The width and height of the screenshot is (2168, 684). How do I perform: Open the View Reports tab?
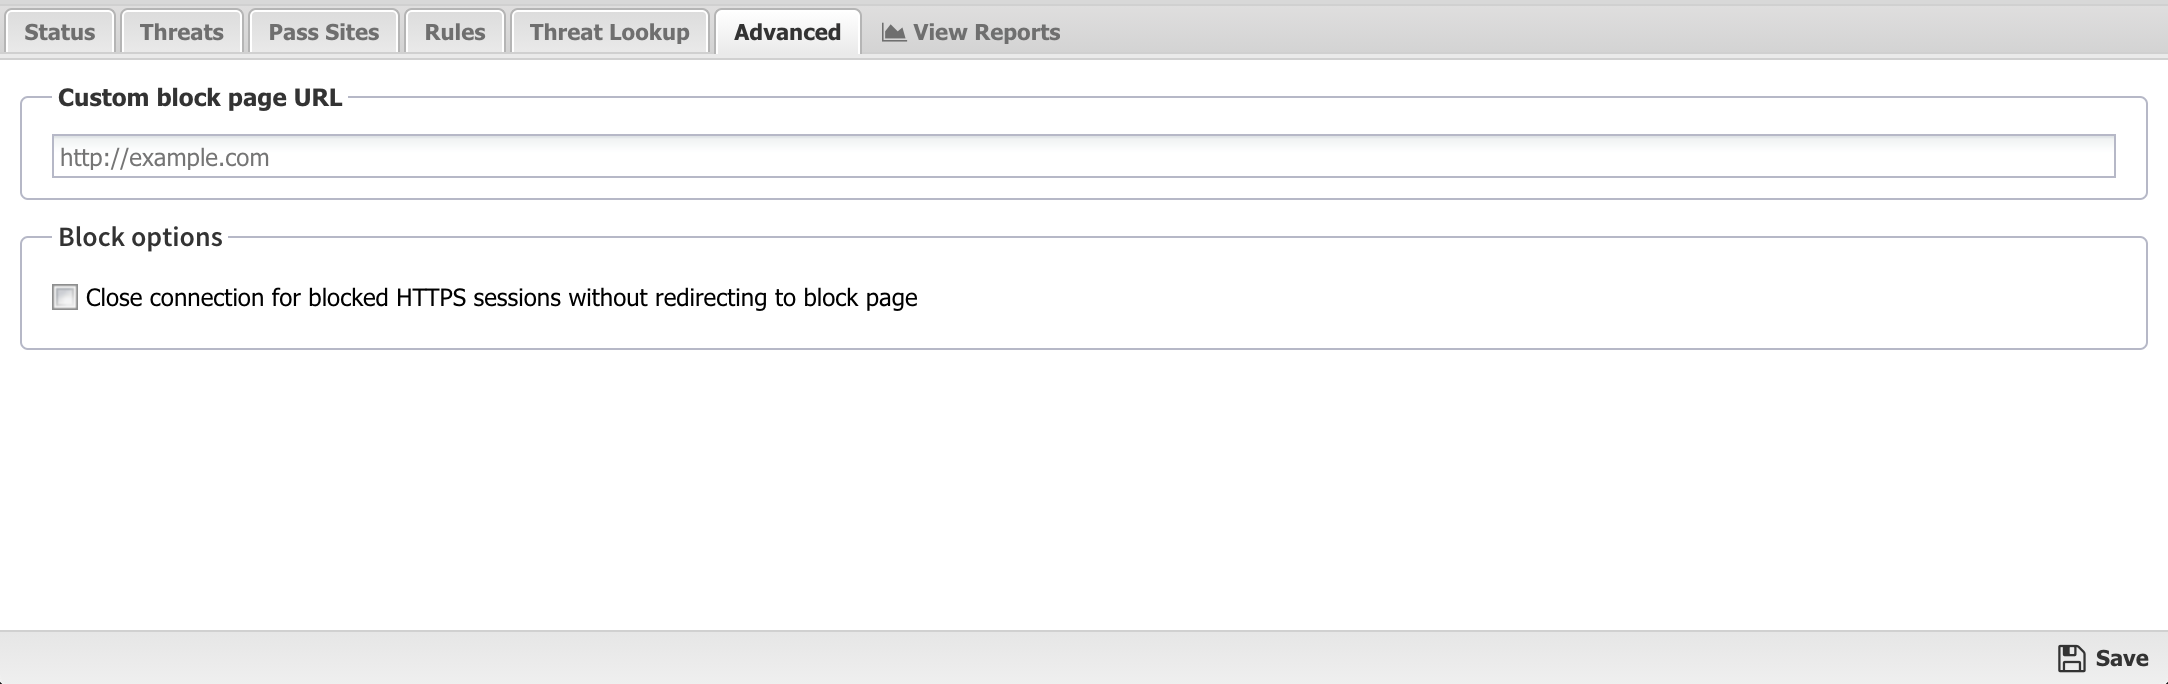point(985,32)
